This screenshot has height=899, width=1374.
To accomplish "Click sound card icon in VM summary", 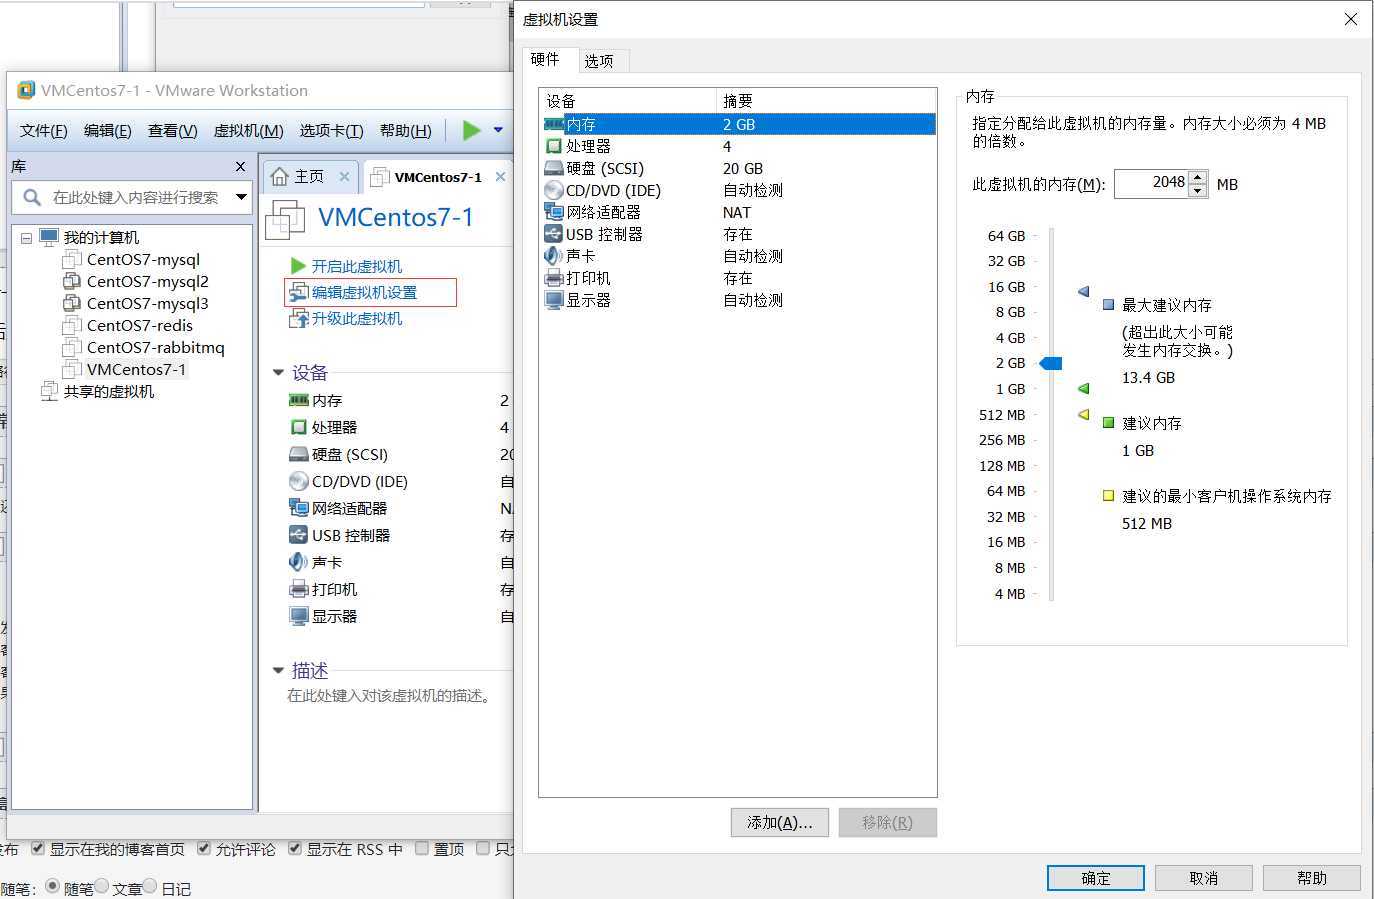I will [298, 562].
